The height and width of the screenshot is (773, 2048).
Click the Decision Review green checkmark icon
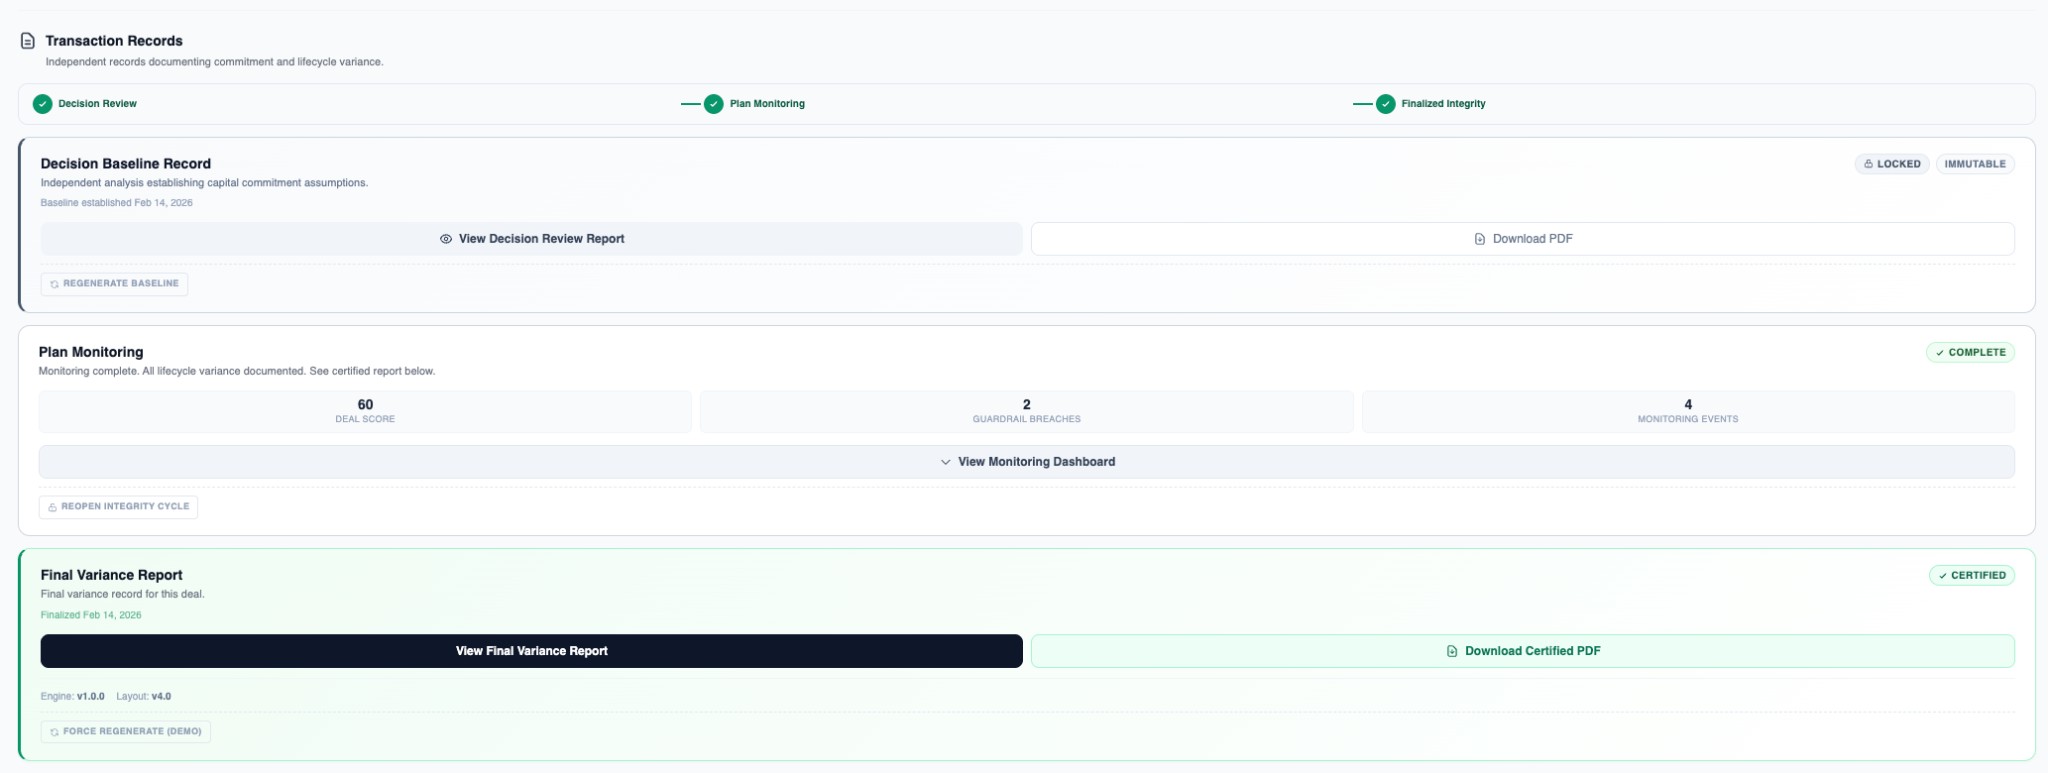(x=42, y=104)
